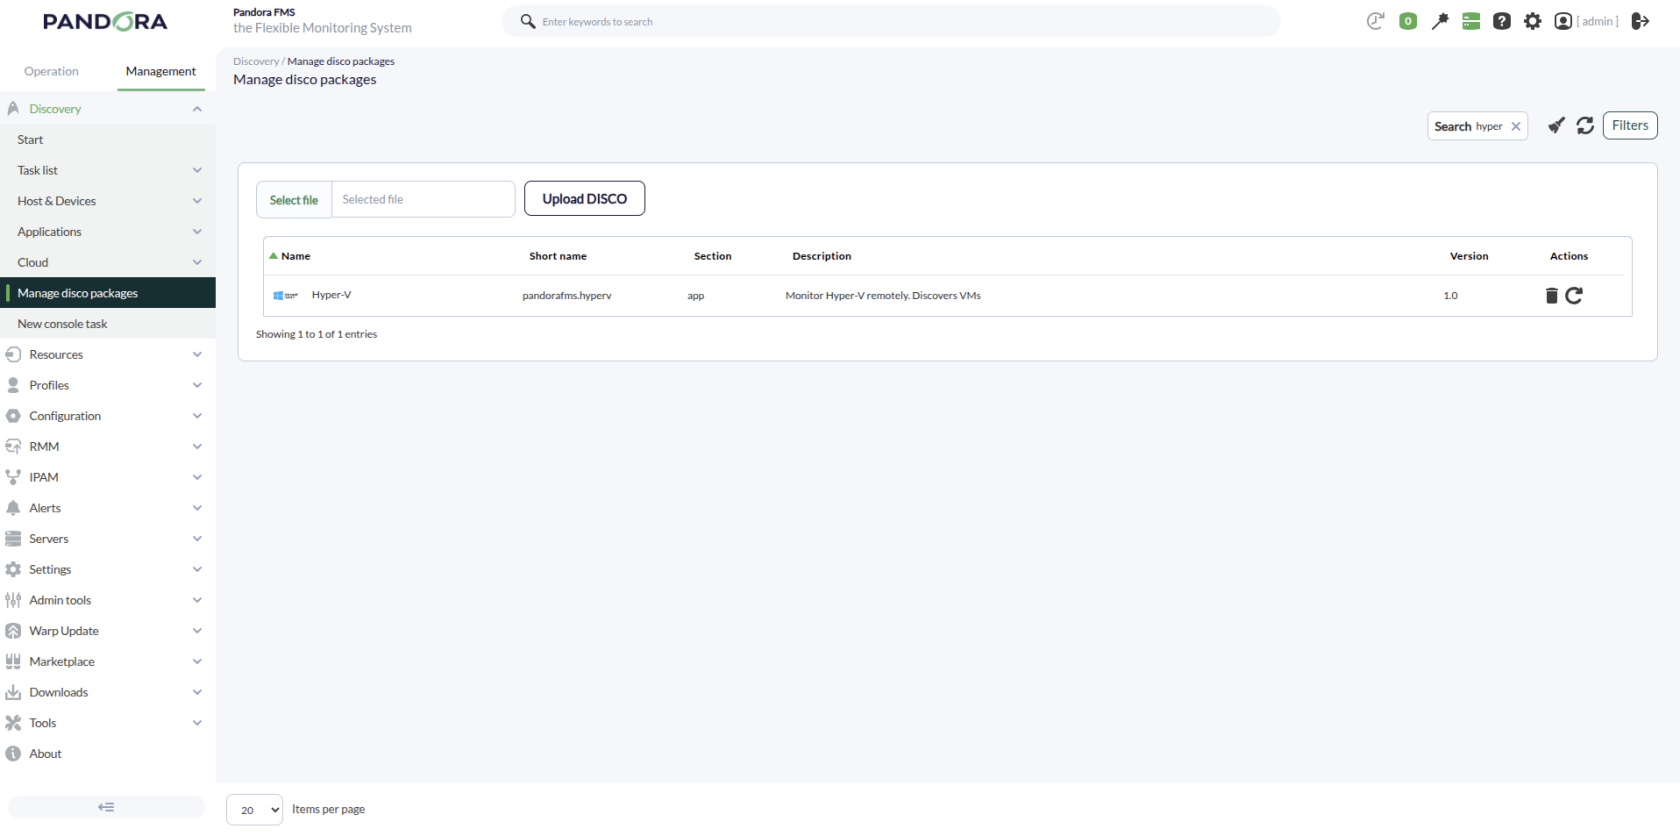Click the Monitor Hyper-V remotely description text
Screen dimensions: 1680x836
pyautogui.click(x=883, y=296)
